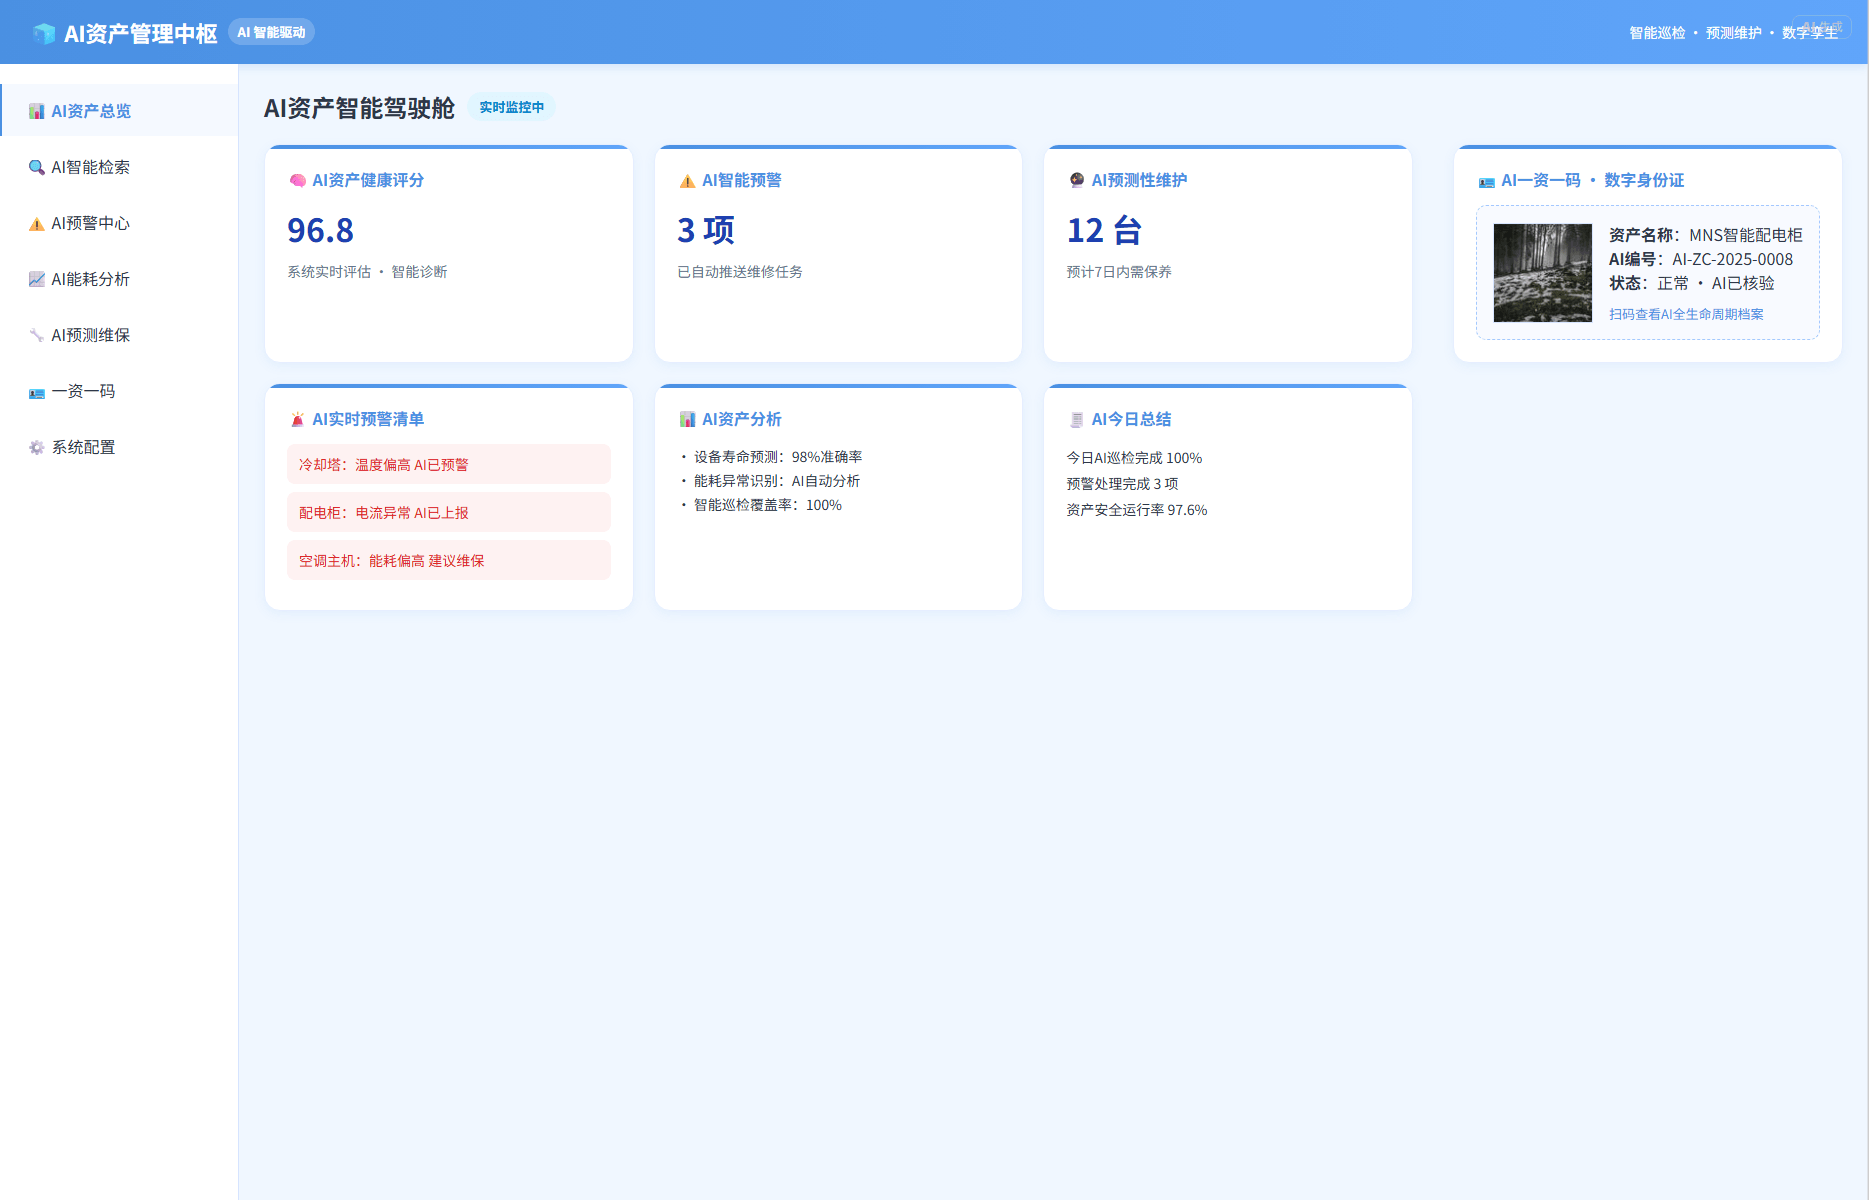The height and width of the screenshot is (1200, 1869).
Task: Select the 冷却塔 温度偏高 alert row
Action: pos(448,465)
